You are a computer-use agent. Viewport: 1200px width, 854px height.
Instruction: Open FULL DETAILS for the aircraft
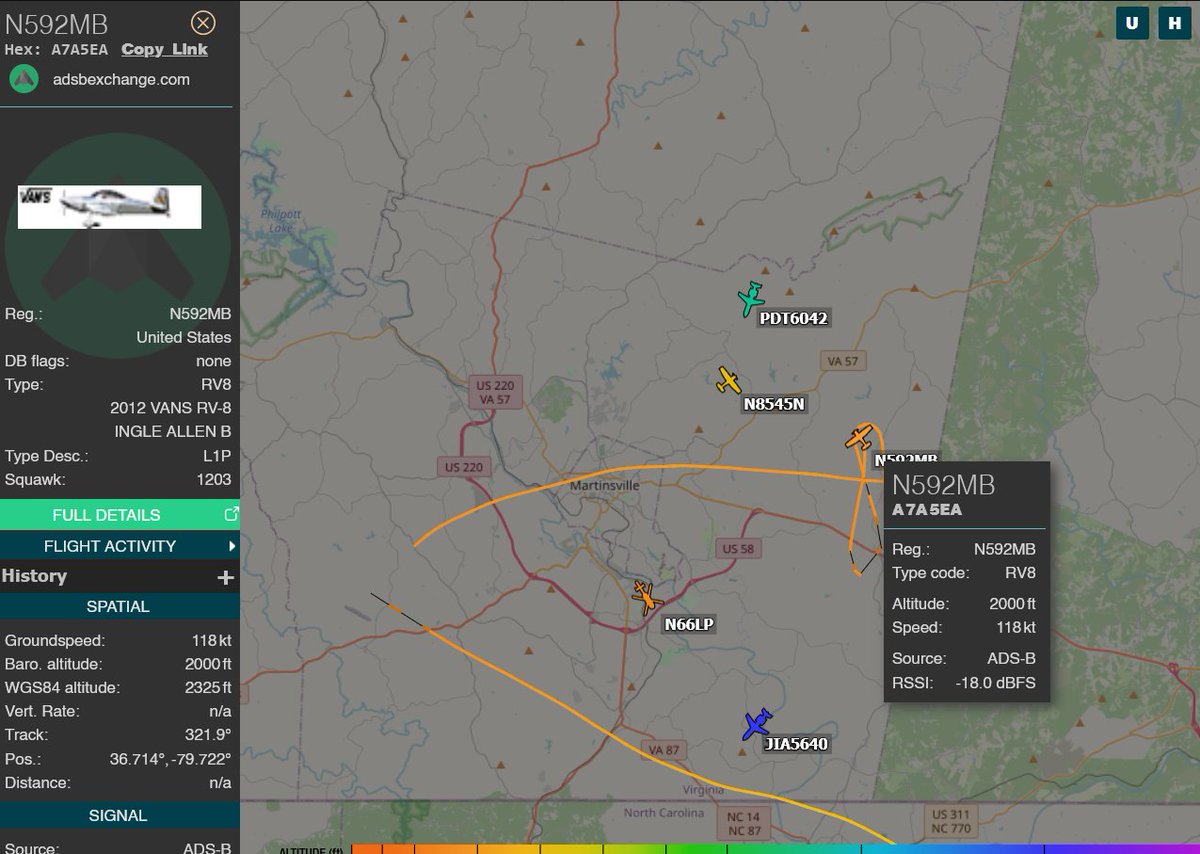106,515
